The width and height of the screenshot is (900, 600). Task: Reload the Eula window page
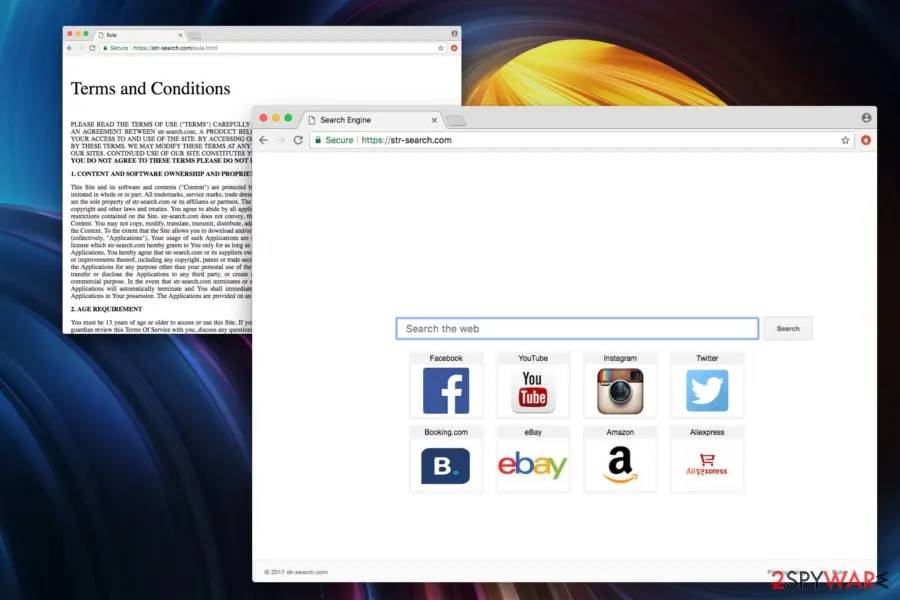92,48
